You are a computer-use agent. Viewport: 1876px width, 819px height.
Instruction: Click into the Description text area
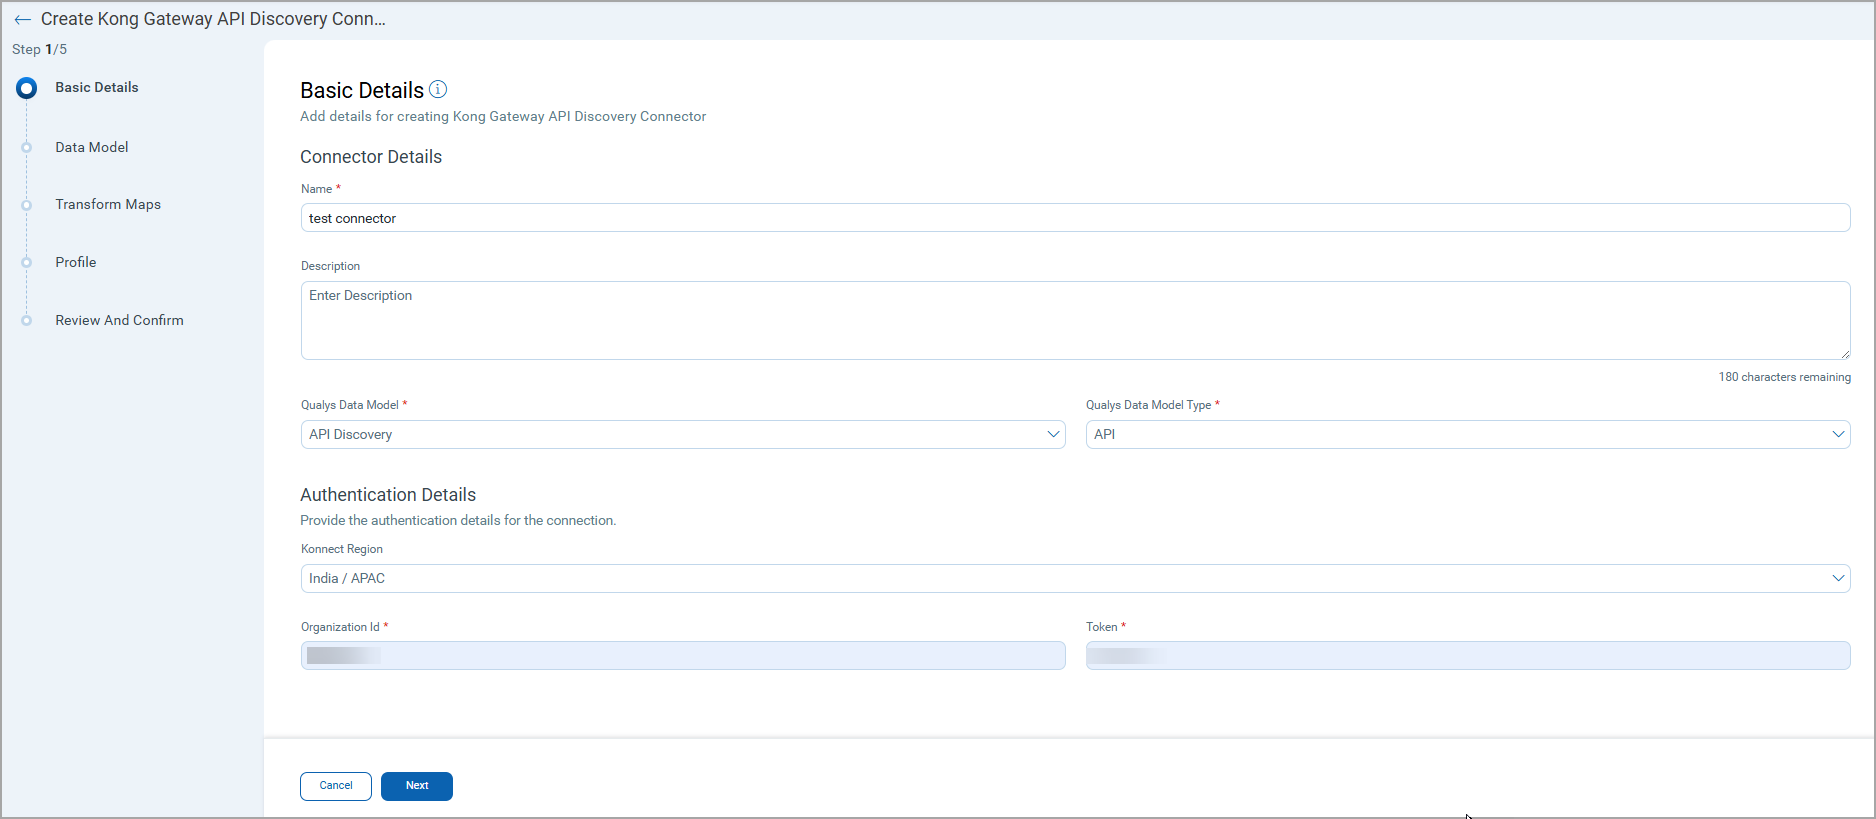tap(1075, 320)
